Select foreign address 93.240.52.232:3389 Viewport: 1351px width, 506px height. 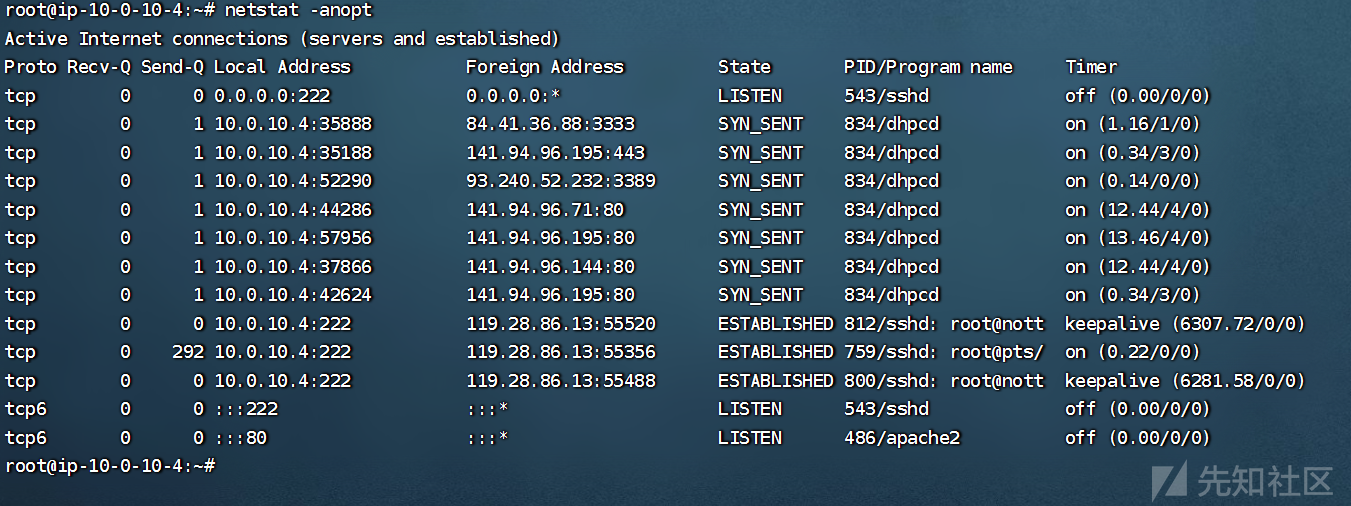pyautogui.click(x=561, y=181)
